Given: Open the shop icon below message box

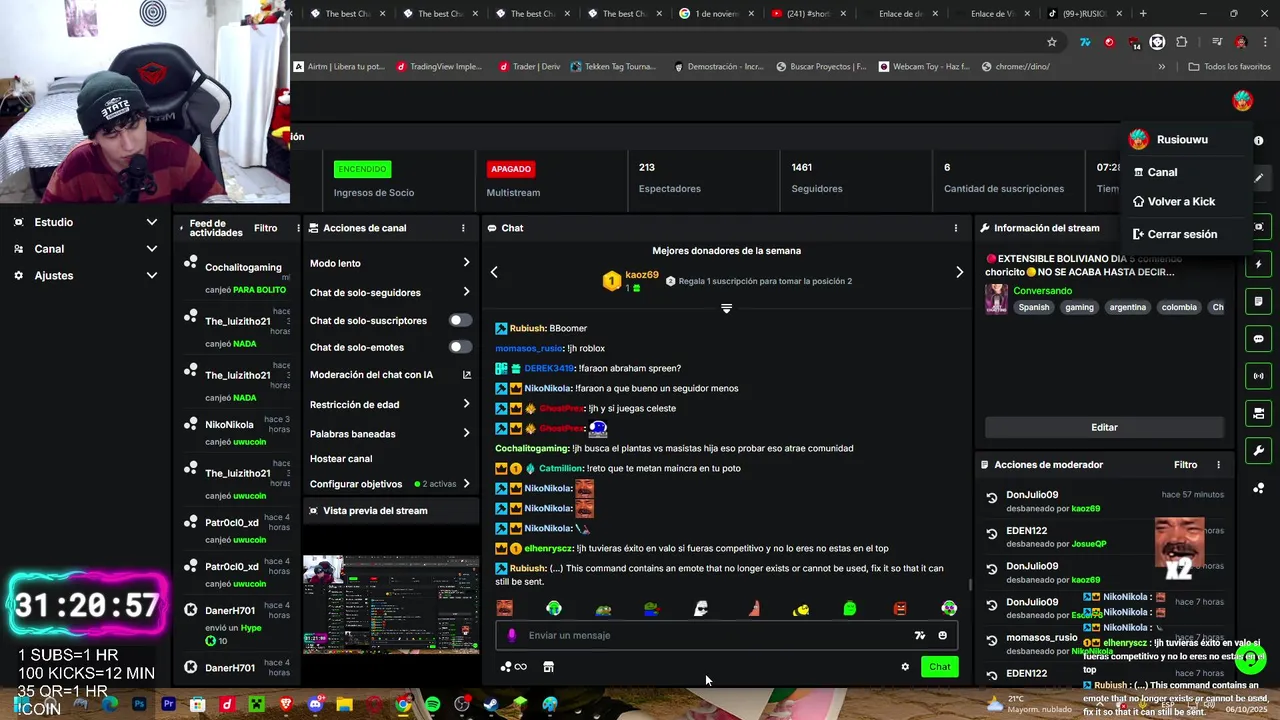Looking at the screenshot, I should [548, 667].
